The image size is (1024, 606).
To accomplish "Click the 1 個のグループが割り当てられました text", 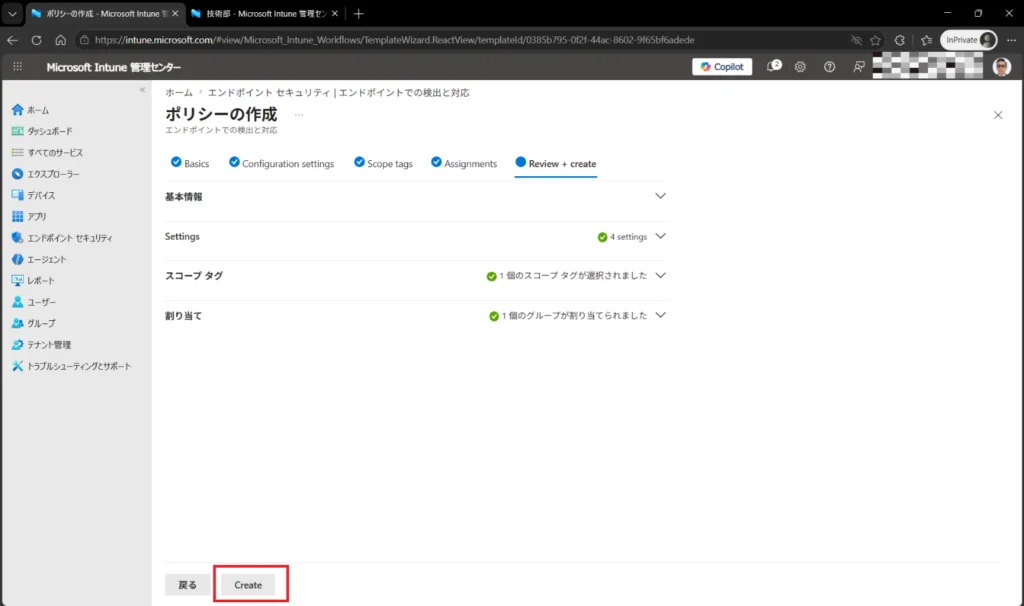I will point(574,315).
